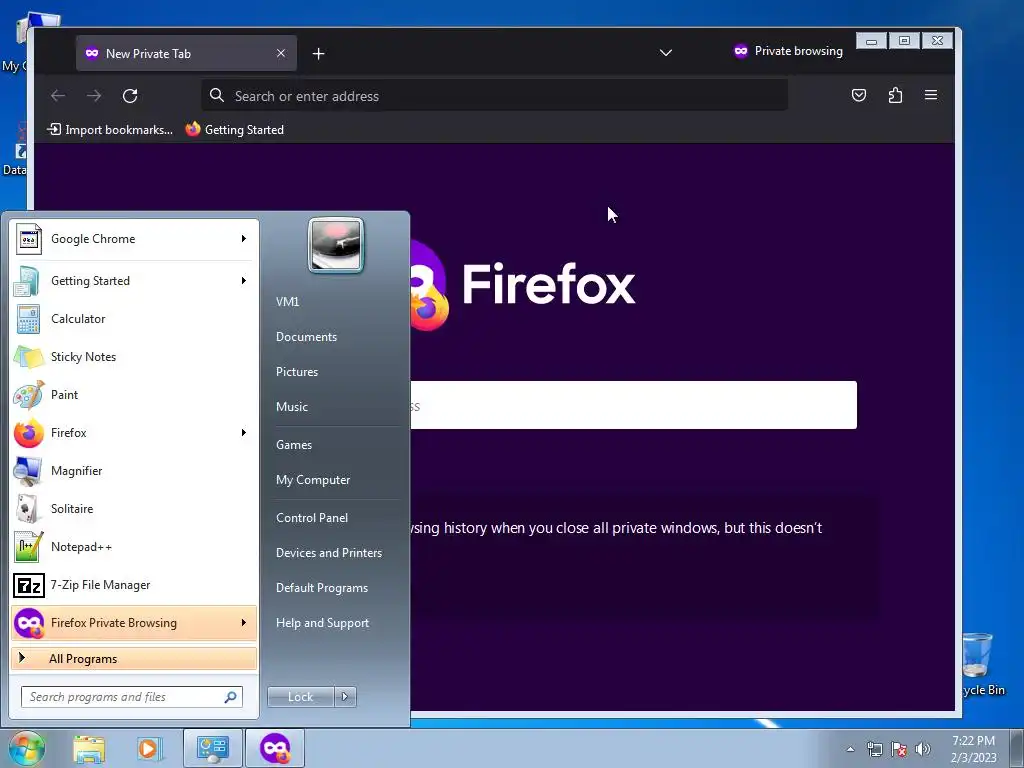Open Default Programs
The height and width of the screenshot is (768, 1024).
322,588
